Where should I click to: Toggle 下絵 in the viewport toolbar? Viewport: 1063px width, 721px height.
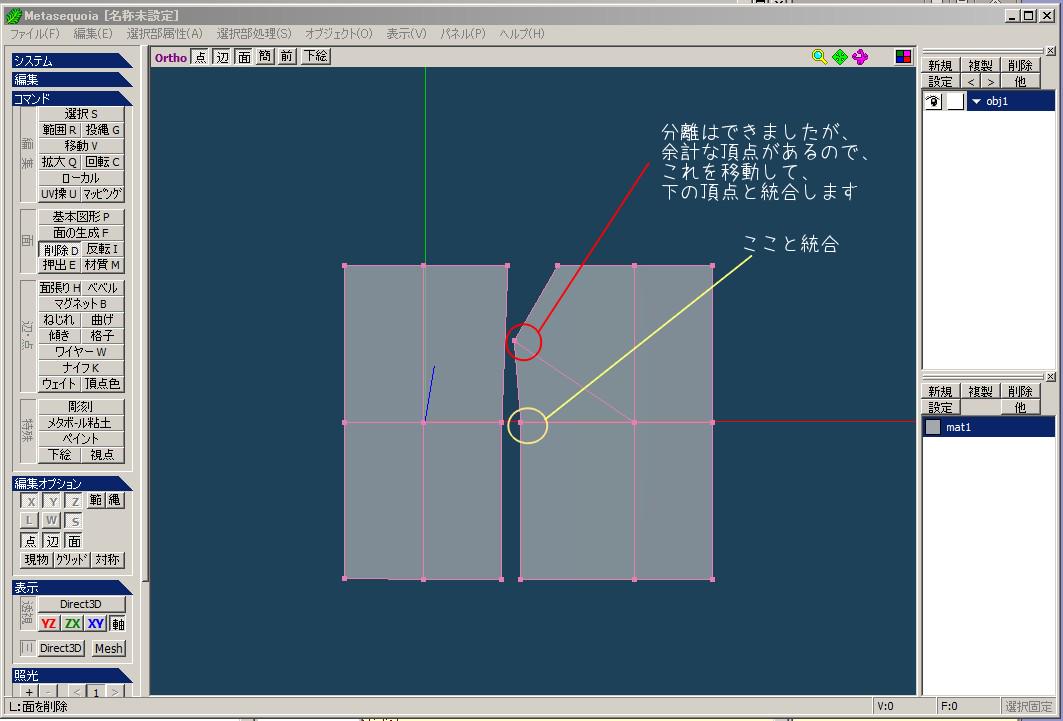315,57
